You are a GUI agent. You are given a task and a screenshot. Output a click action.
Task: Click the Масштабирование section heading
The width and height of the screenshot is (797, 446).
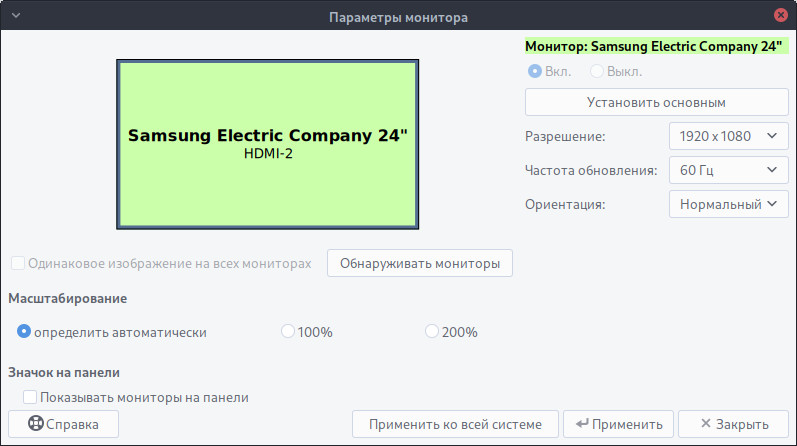coord(68,299)
